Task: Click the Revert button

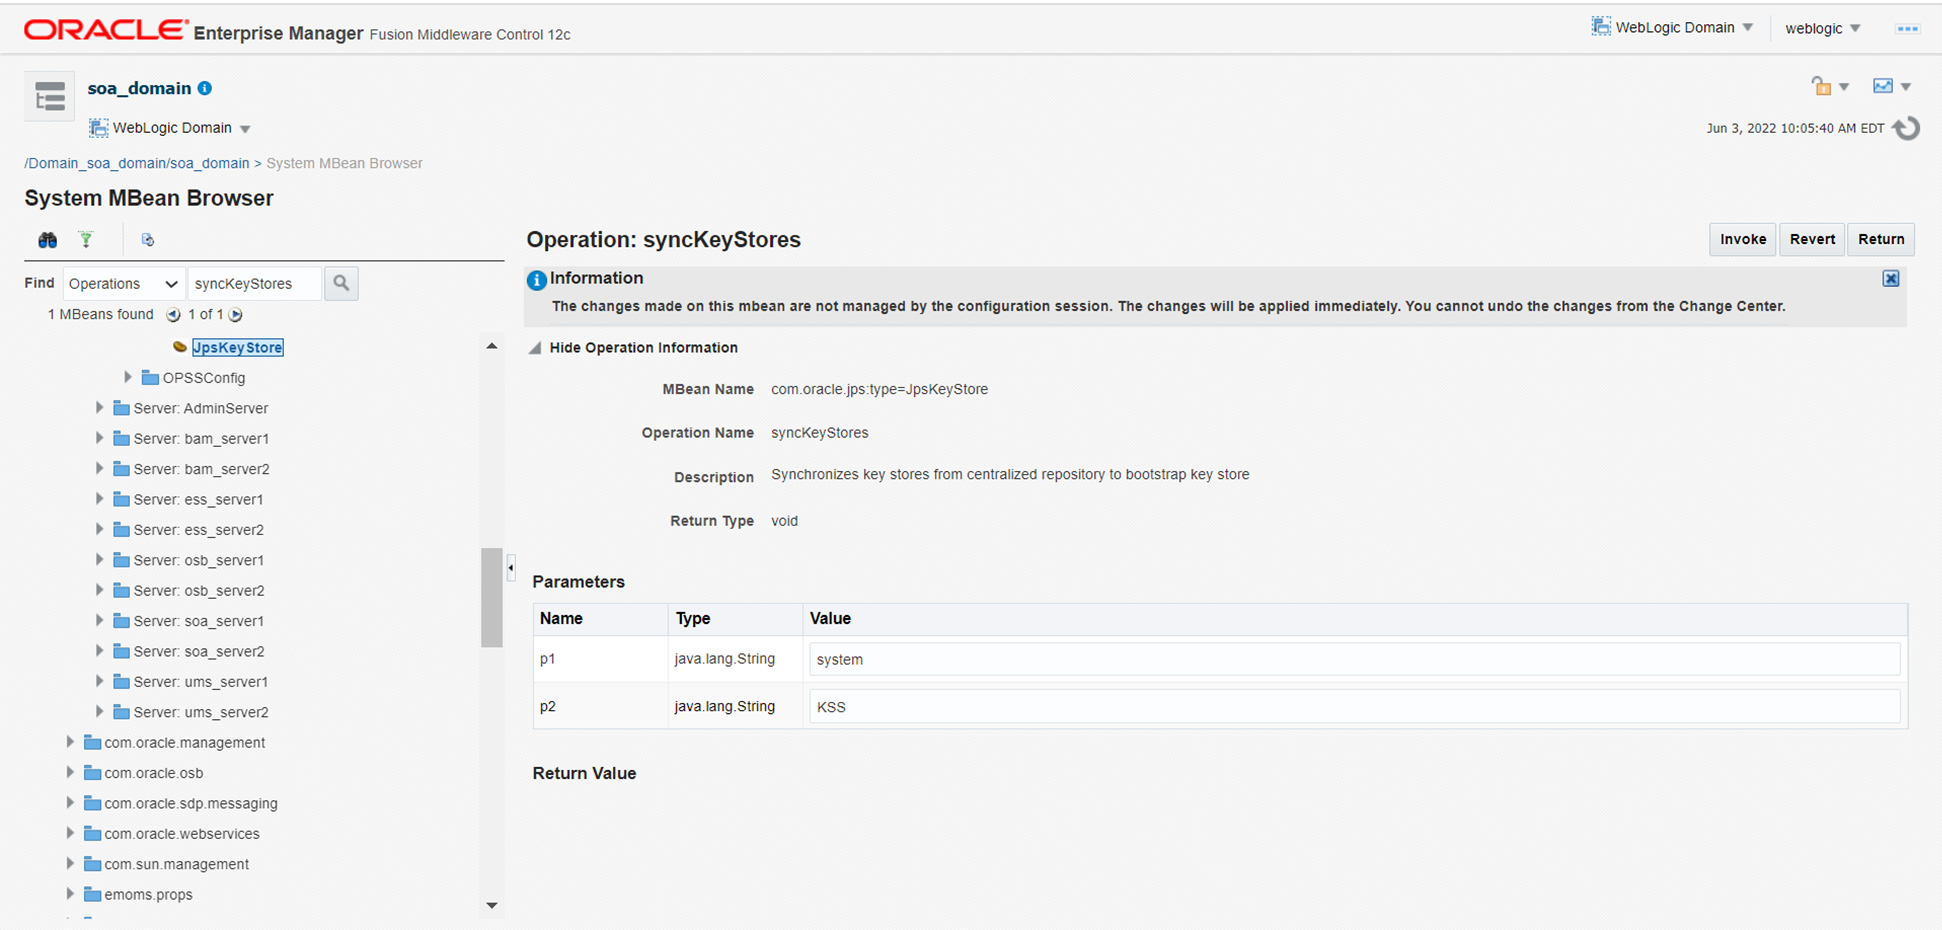Action: pyautogui.click(x=1812, y=239)
